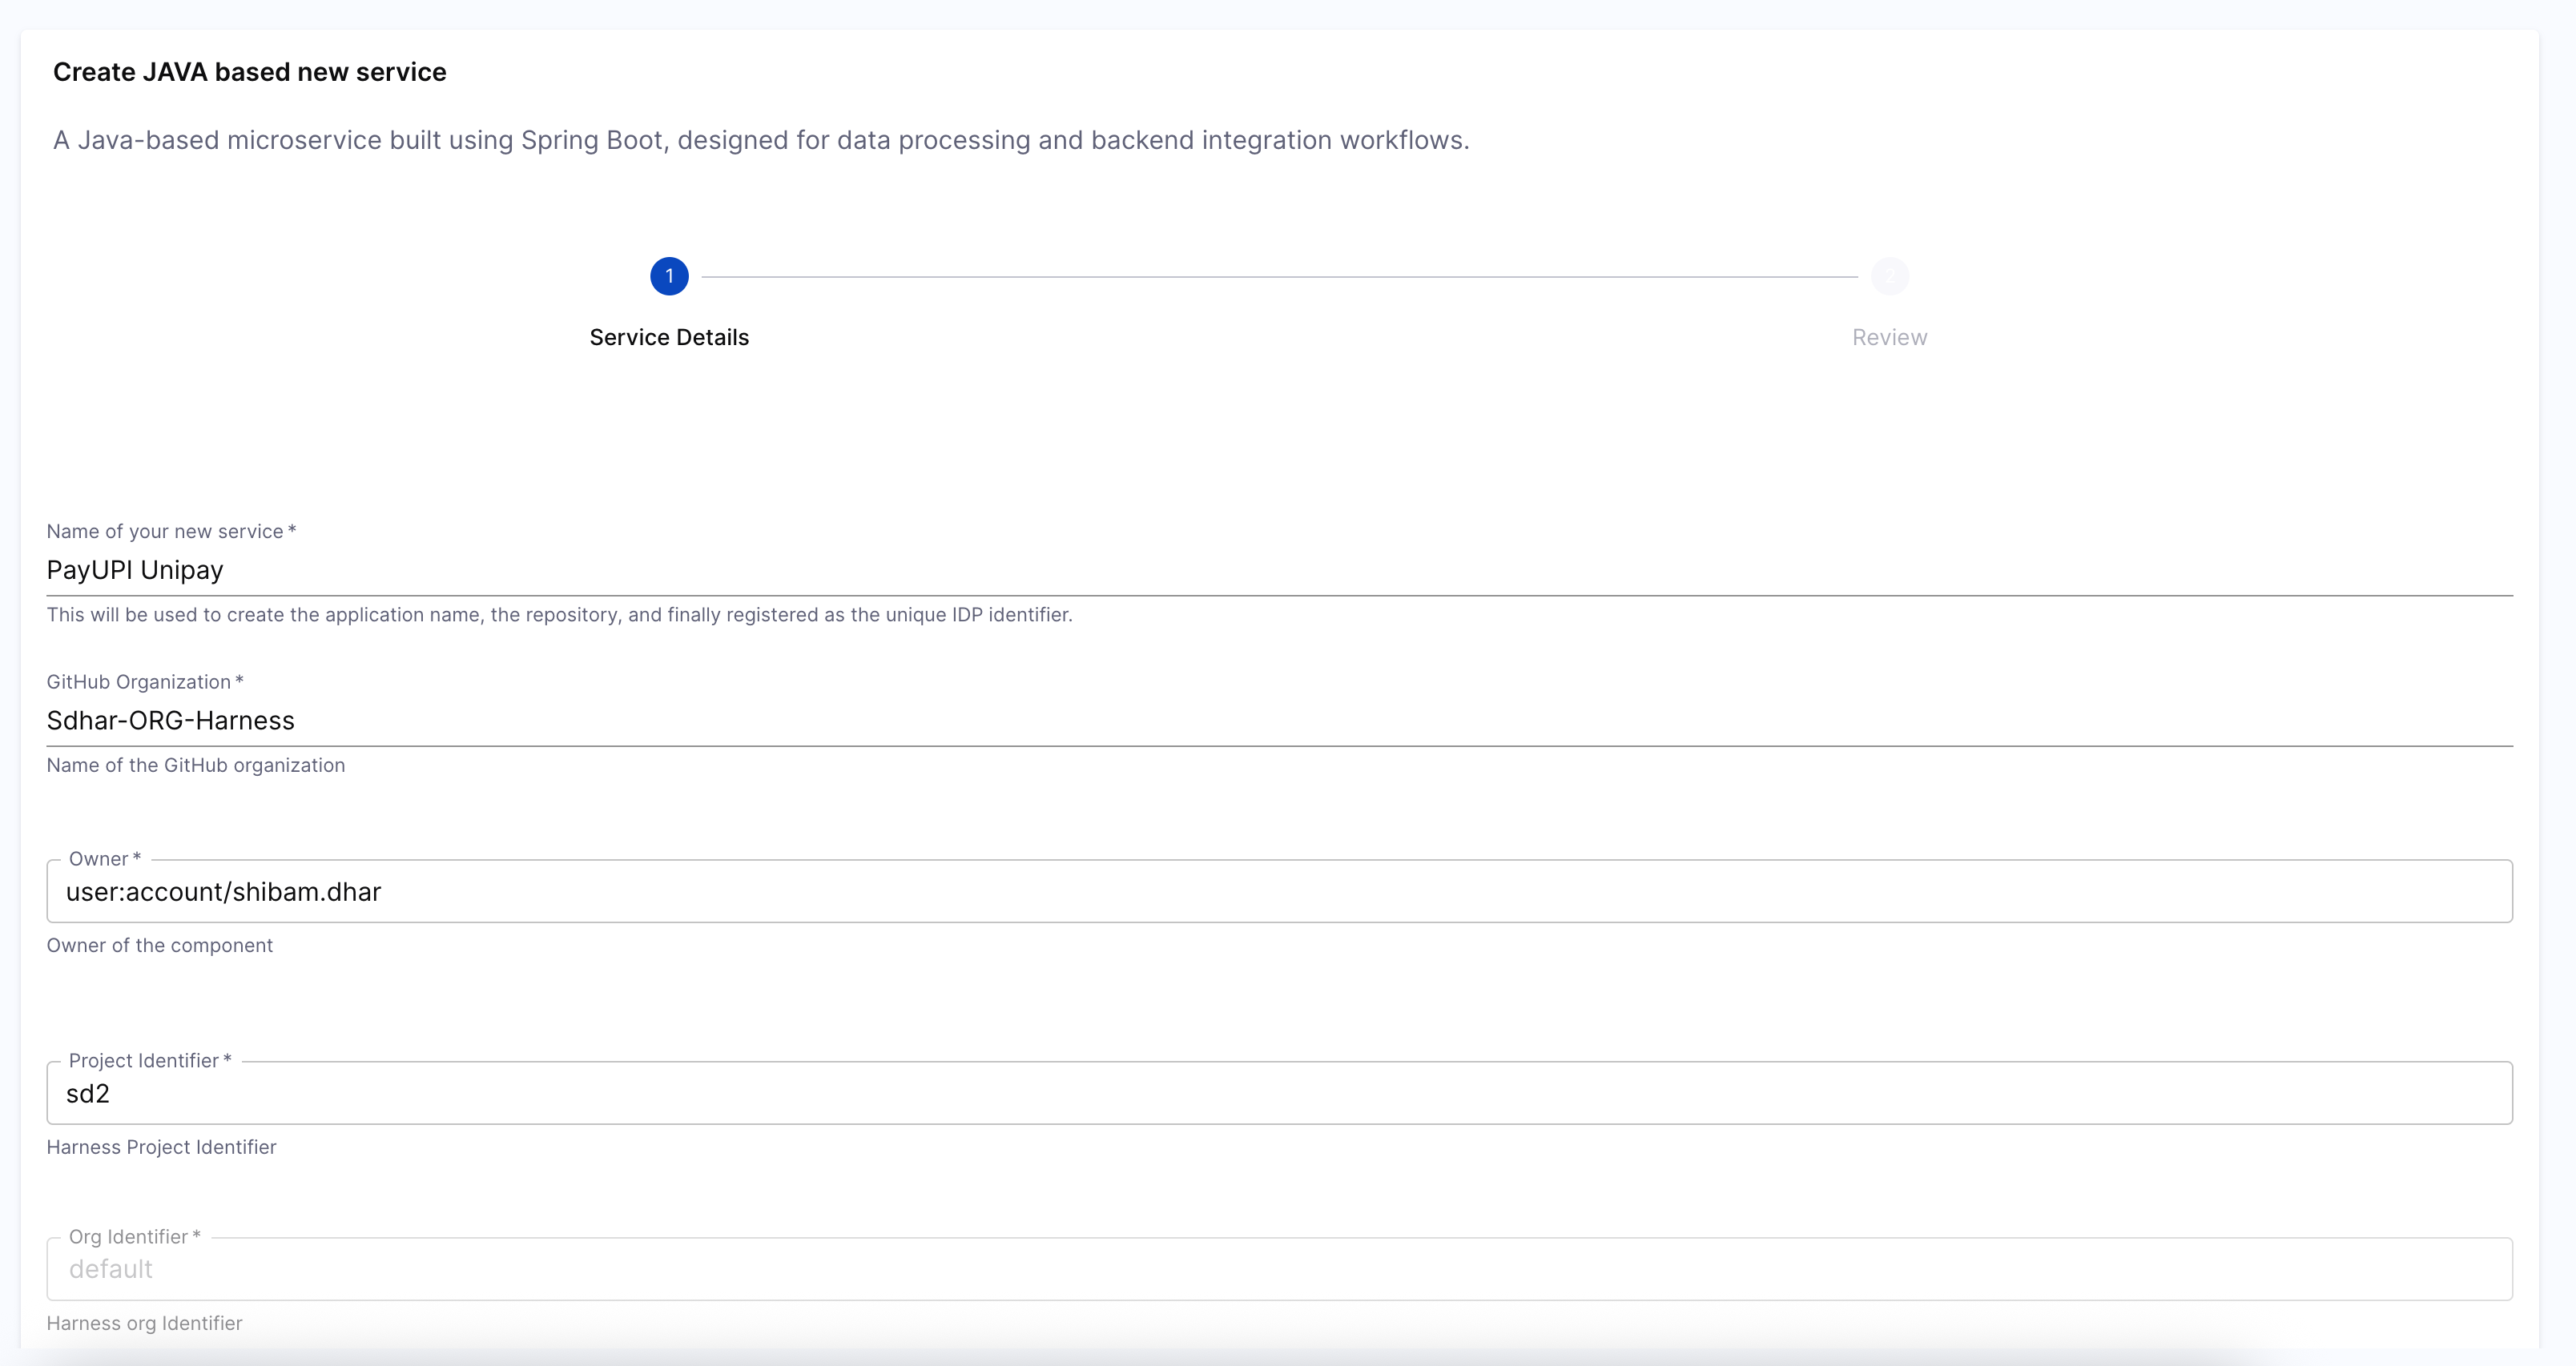2576x1366 pixels.
Task: Select the Review step
Action: tap(1889, 337)
